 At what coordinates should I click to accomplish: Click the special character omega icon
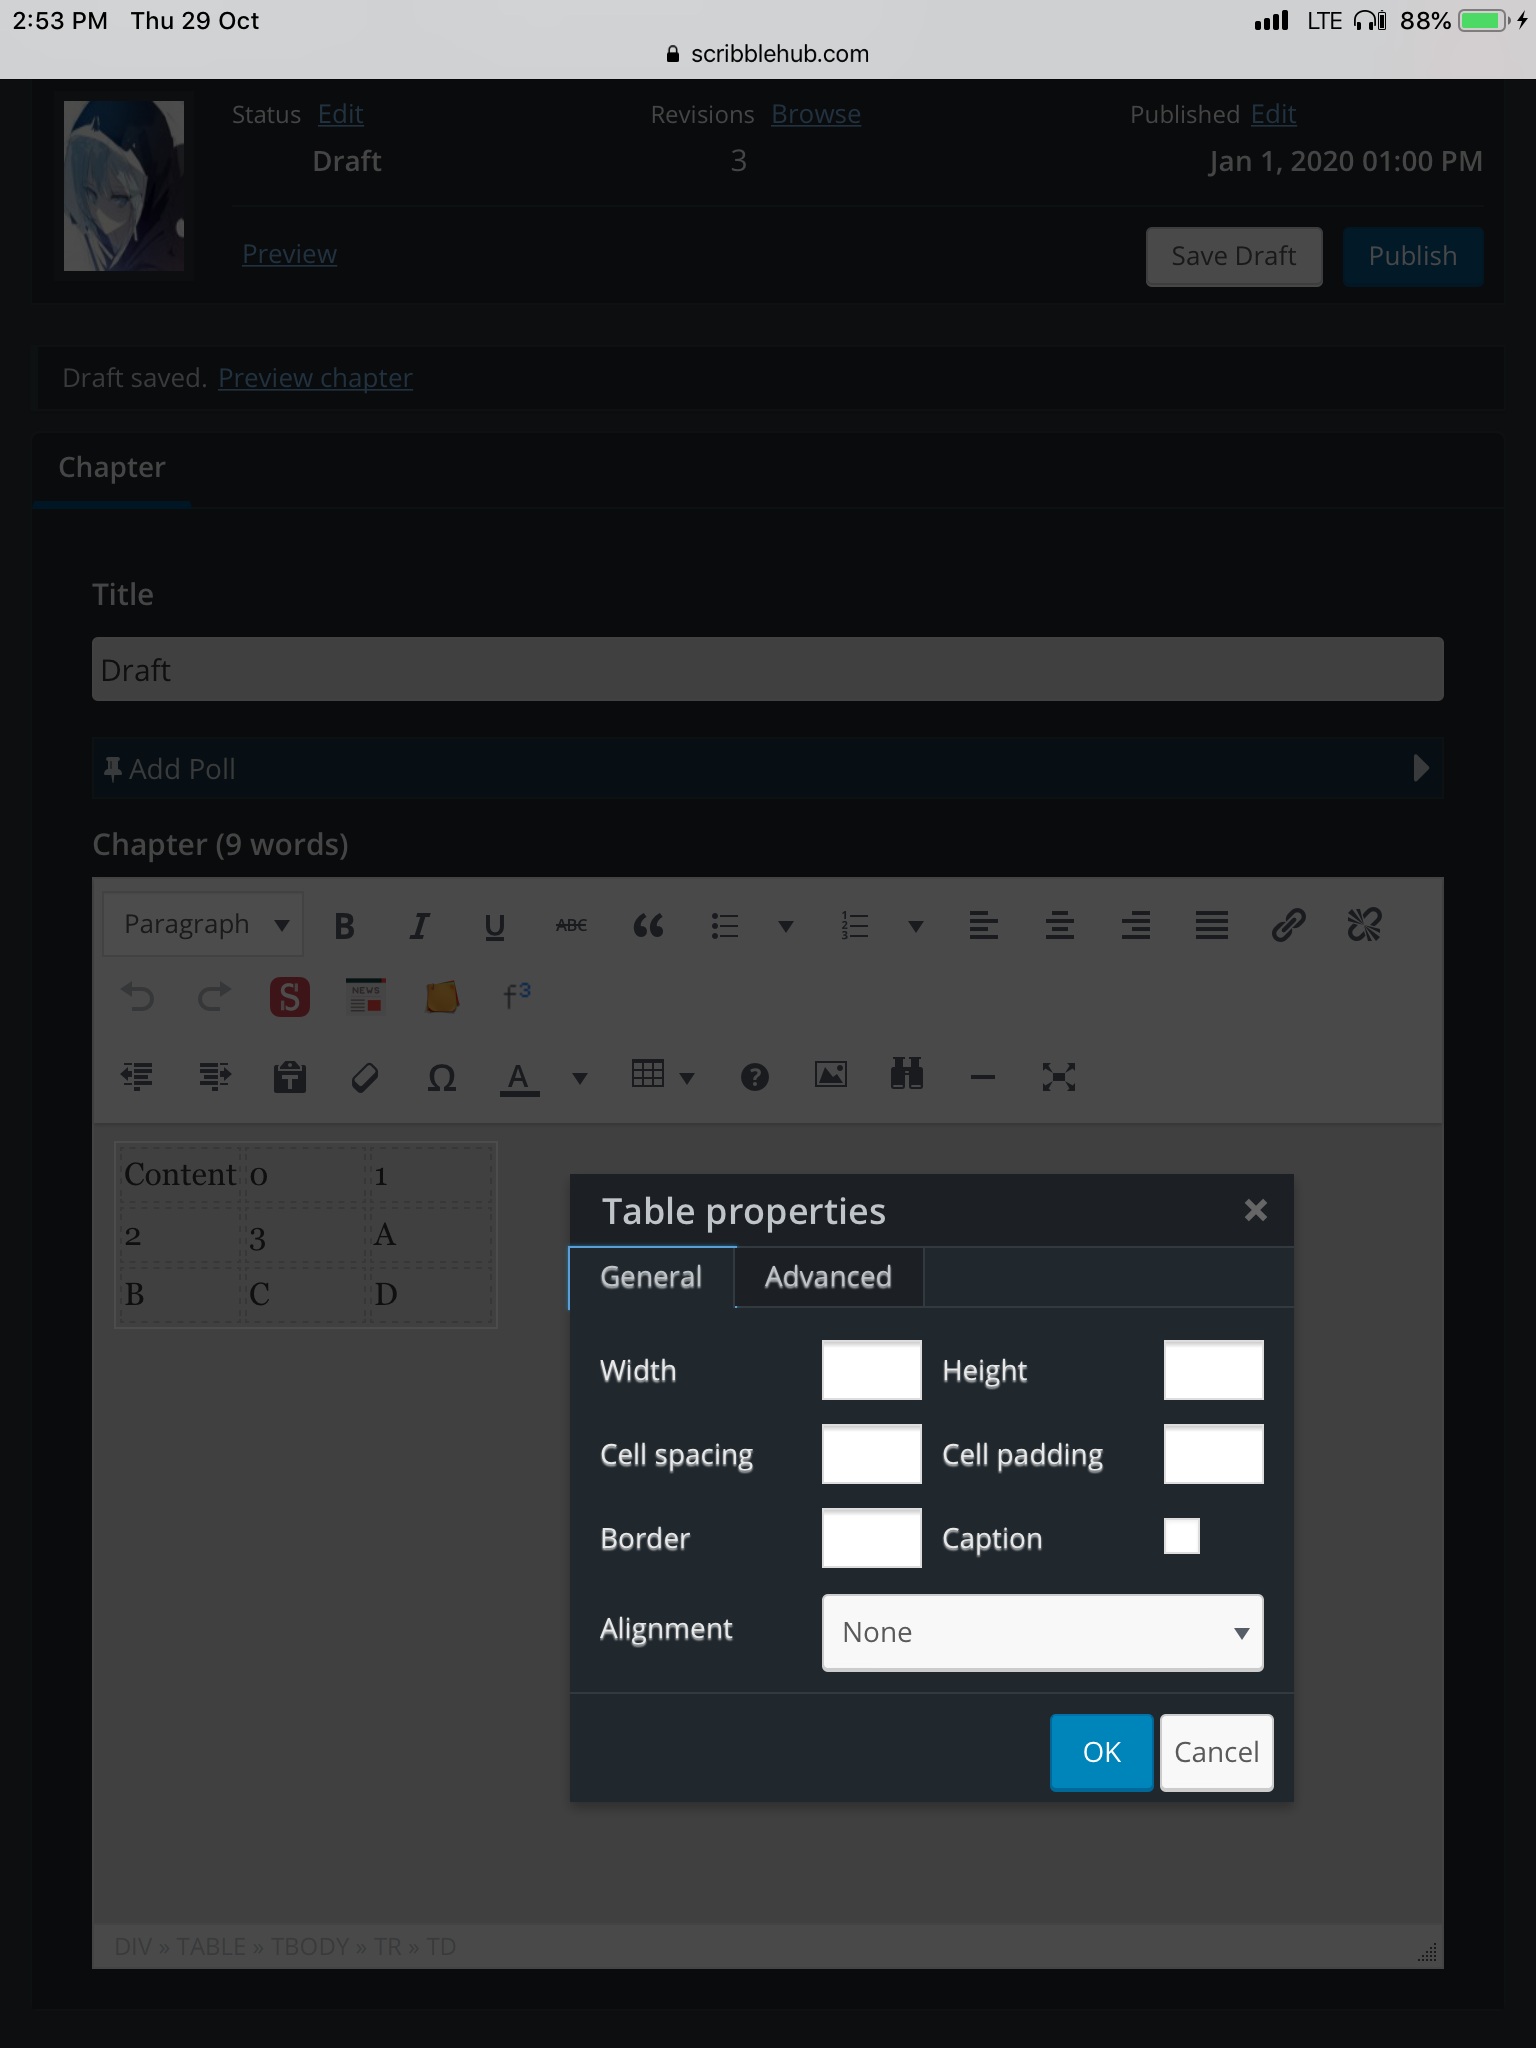441,1077
